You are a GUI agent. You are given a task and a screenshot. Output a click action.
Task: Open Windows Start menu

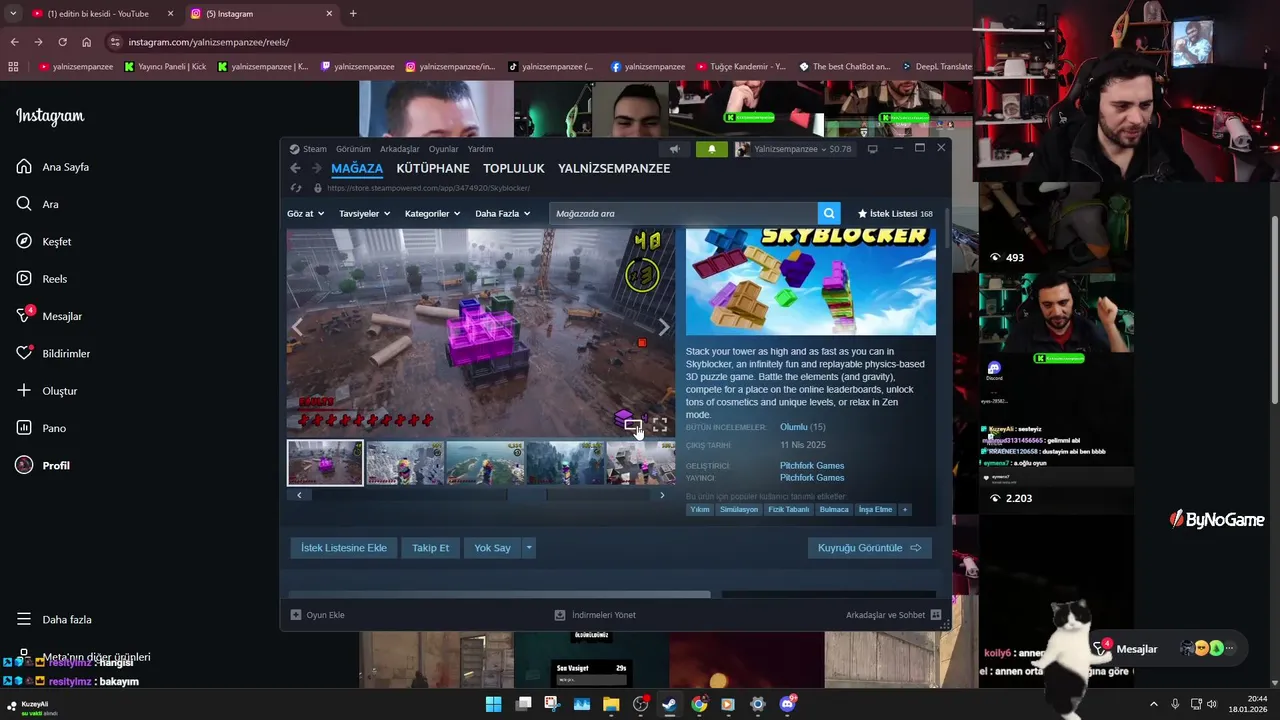click(493, 704)
